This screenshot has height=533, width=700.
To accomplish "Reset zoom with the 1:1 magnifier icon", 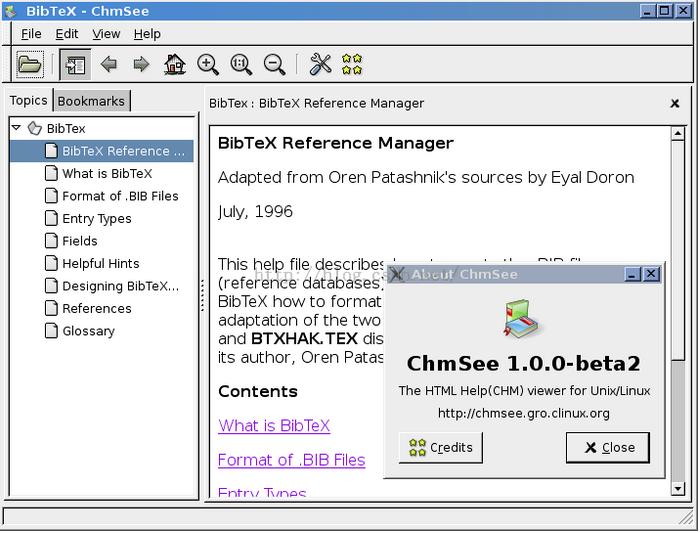I will tap(241, 65).
